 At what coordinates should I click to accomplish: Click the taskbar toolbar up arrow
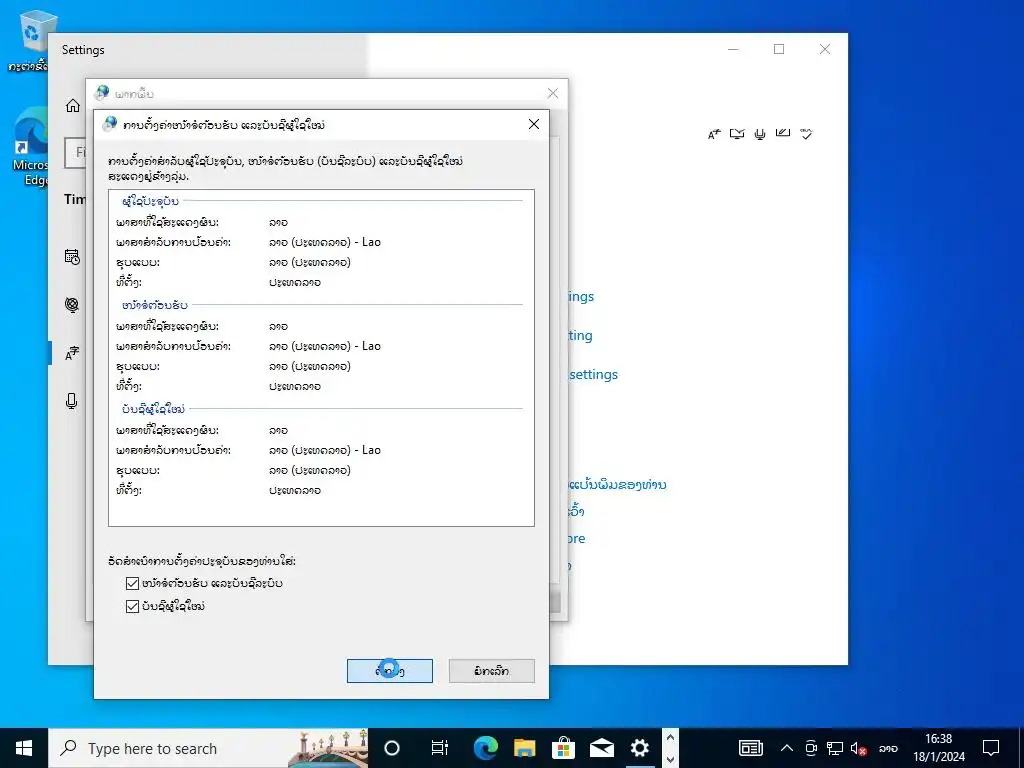point(670,737)
